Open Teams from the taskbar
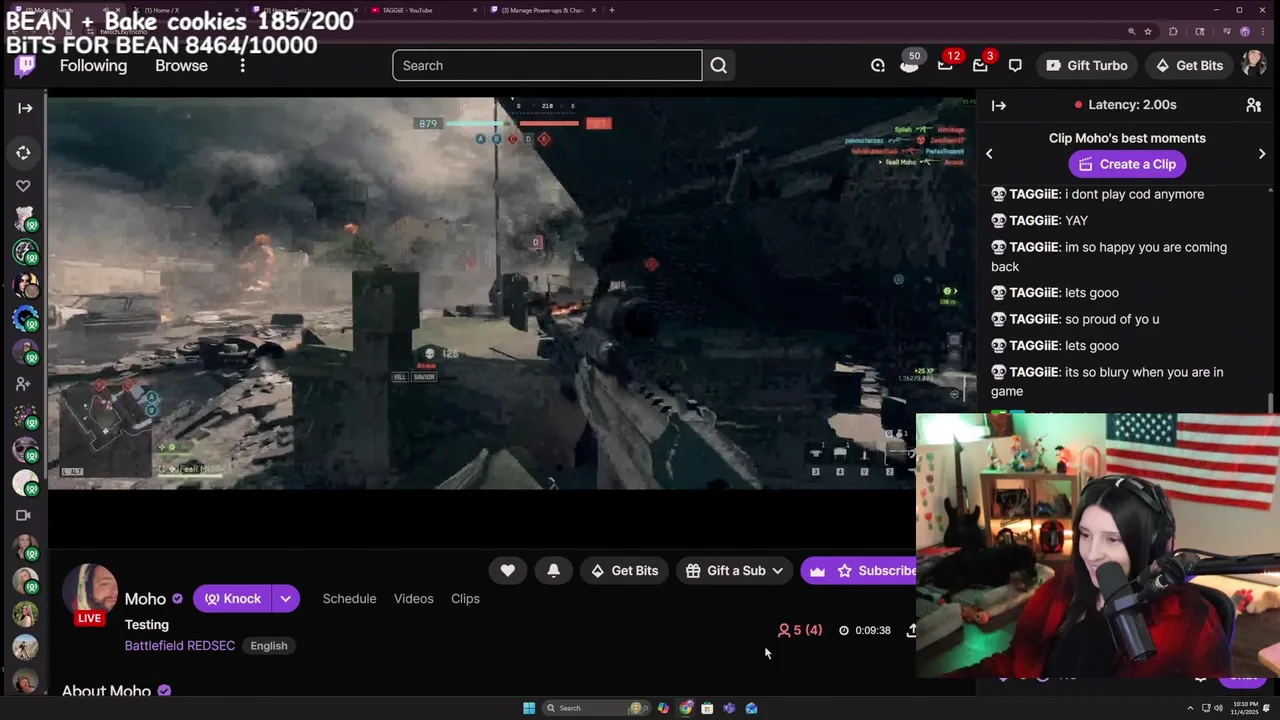This screenshot has width=1280, height=720. (729, 709)
